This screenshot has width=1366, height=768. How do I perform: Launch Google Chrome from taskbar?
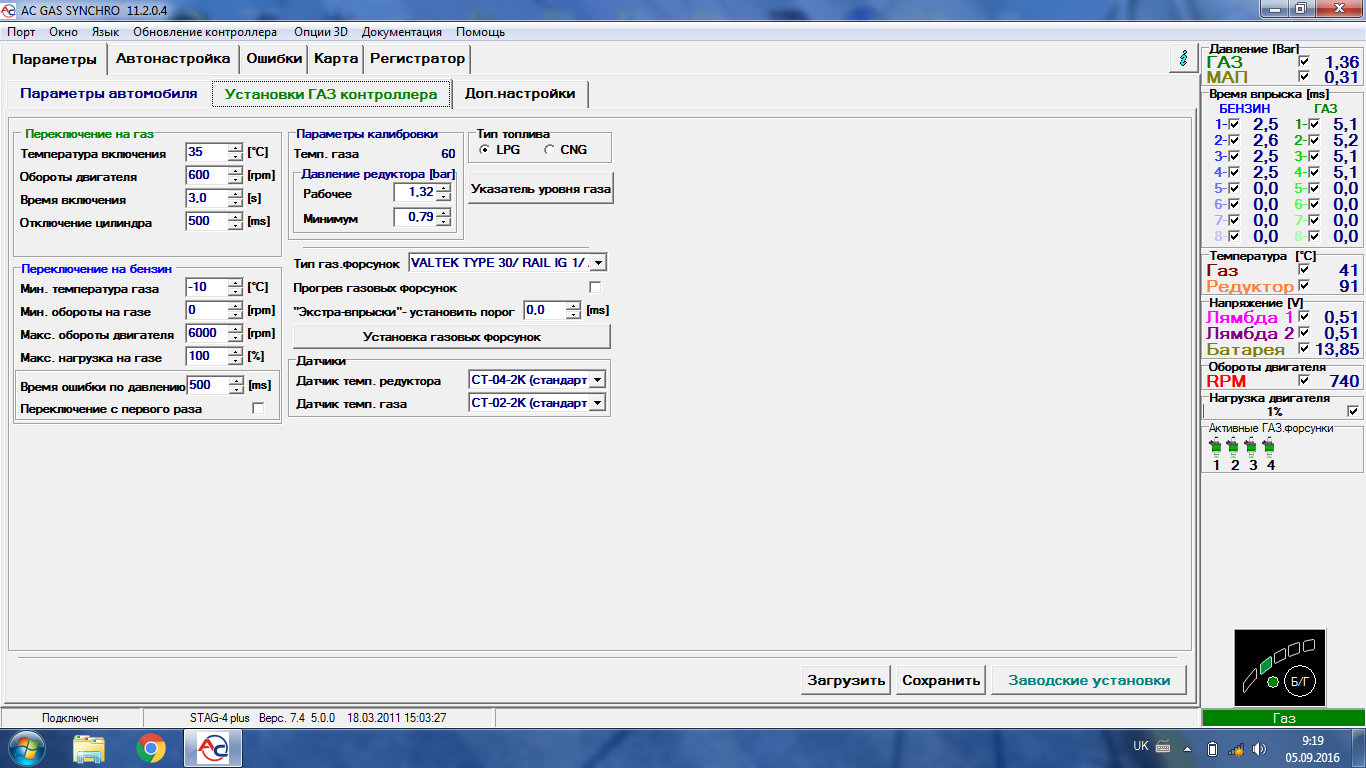[x=151, y=748]
